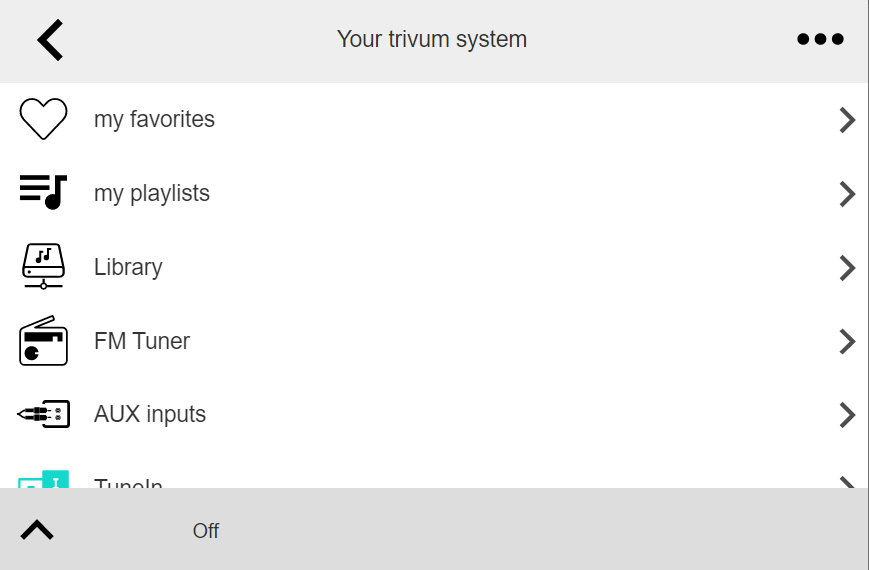869x570 pixels.
Task: Click the back arrow icon
Action: click(x=50, y=40)
